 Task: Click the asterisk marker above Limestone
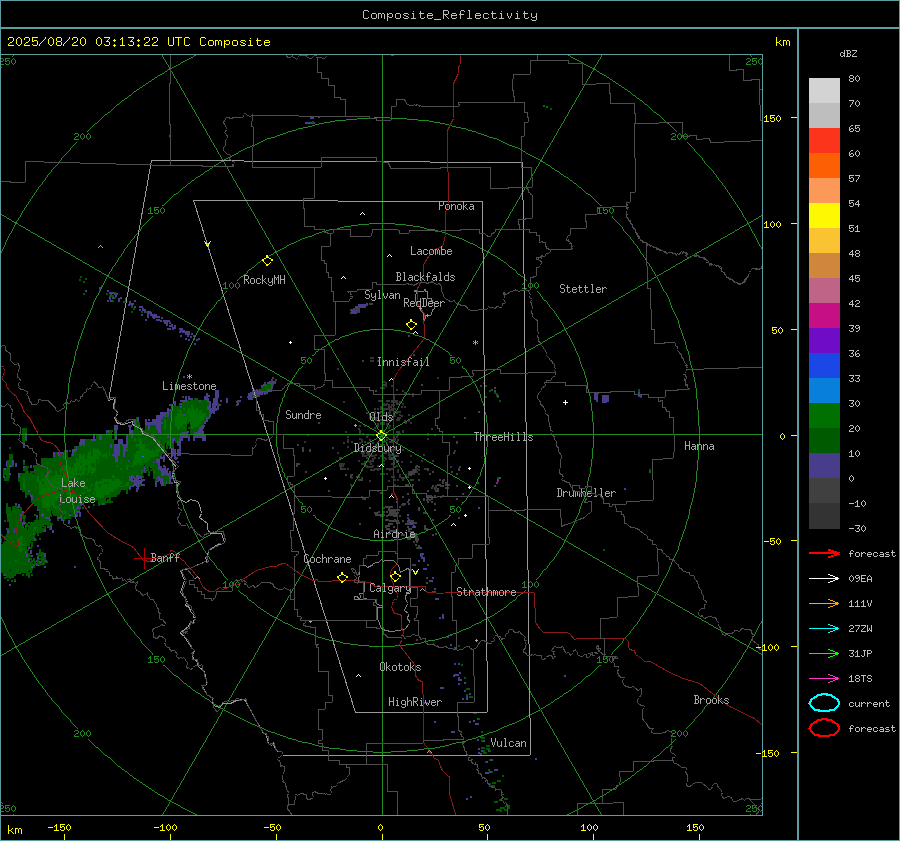(x=189, y=377)
